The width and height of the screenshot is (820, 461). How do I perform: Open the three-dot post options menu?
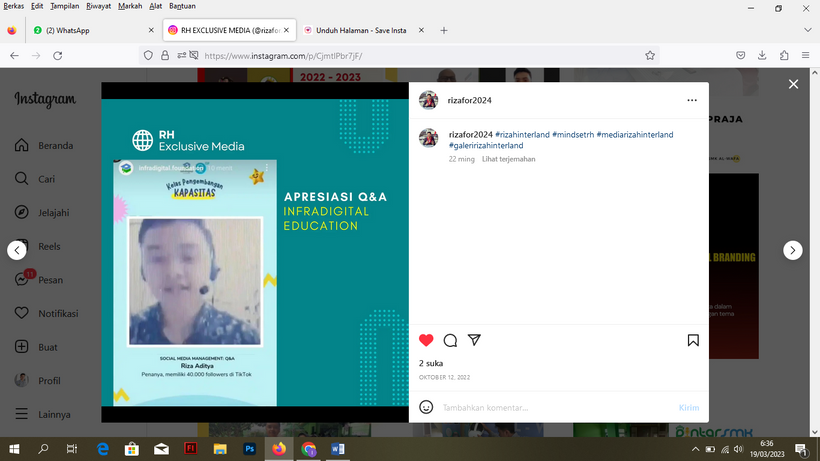tap(692, 100)
